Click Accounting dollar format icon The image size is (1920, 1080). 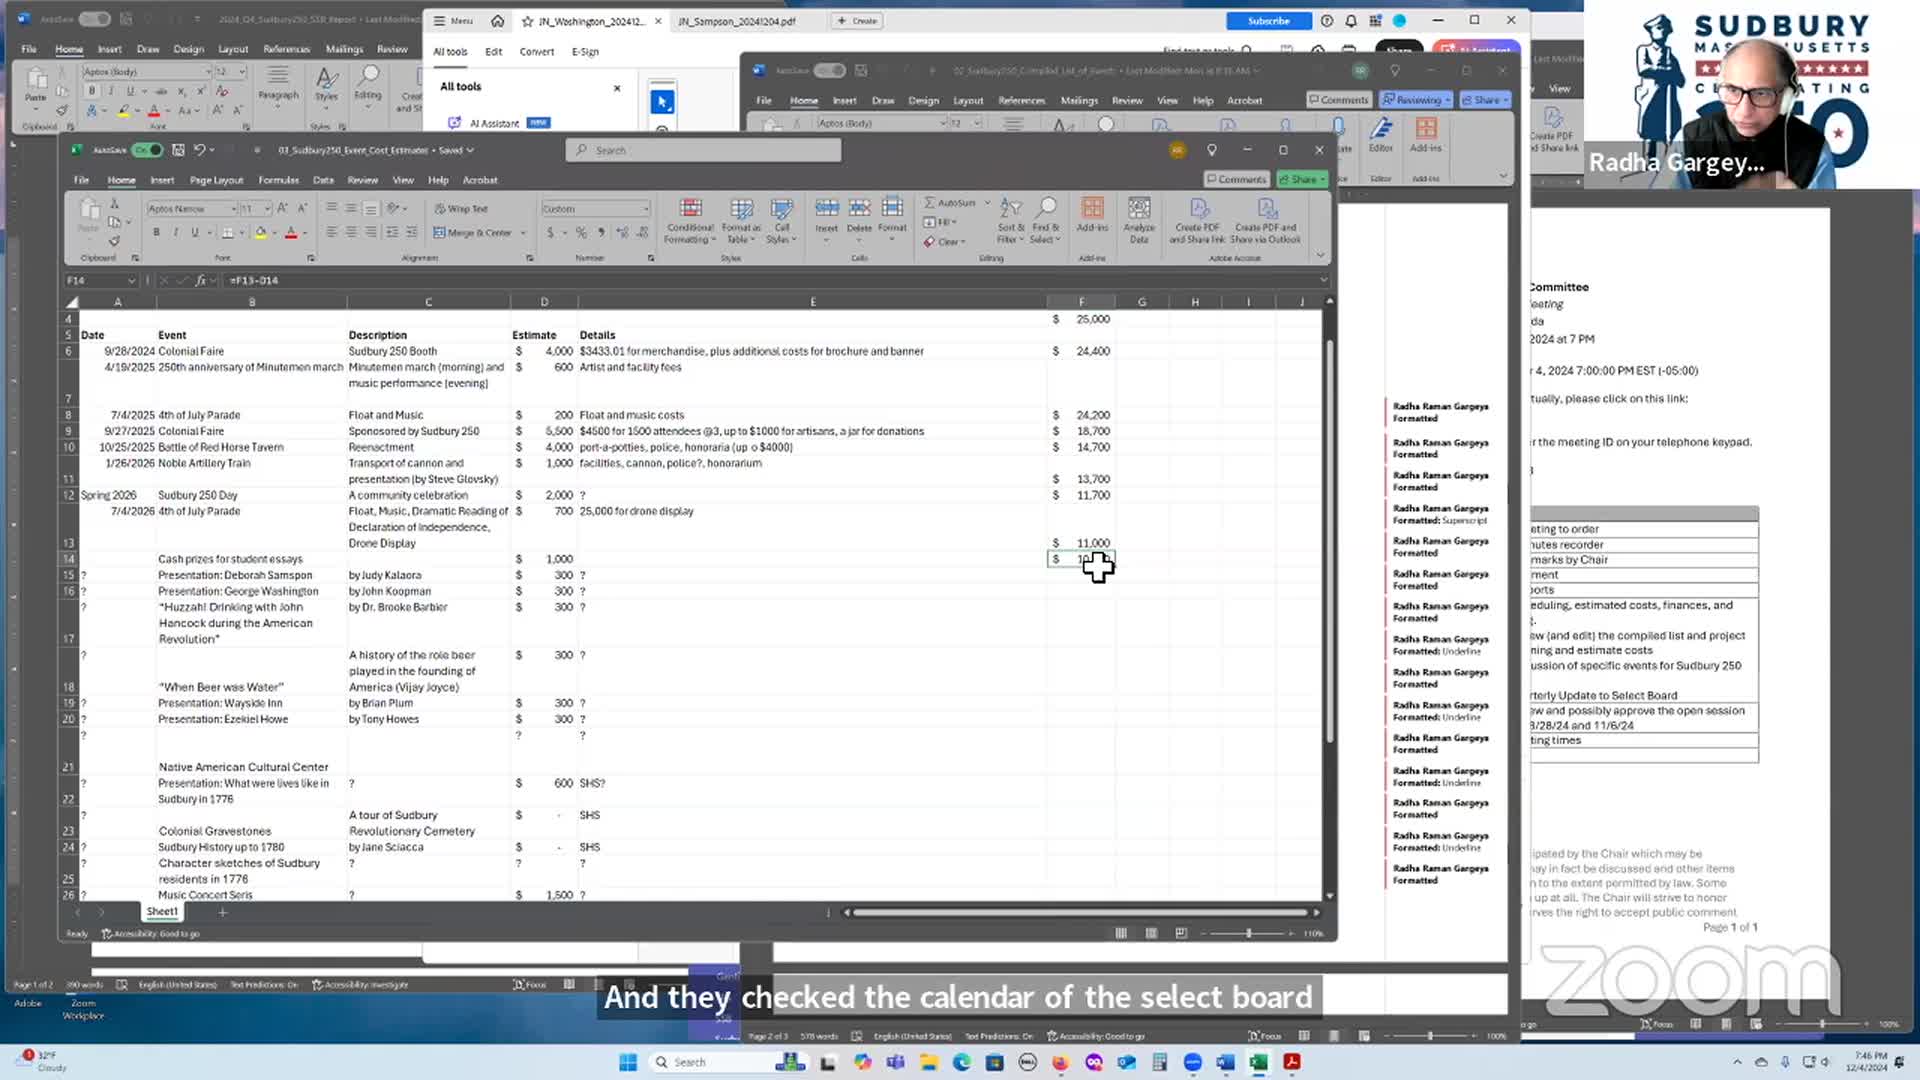(550, 232)
